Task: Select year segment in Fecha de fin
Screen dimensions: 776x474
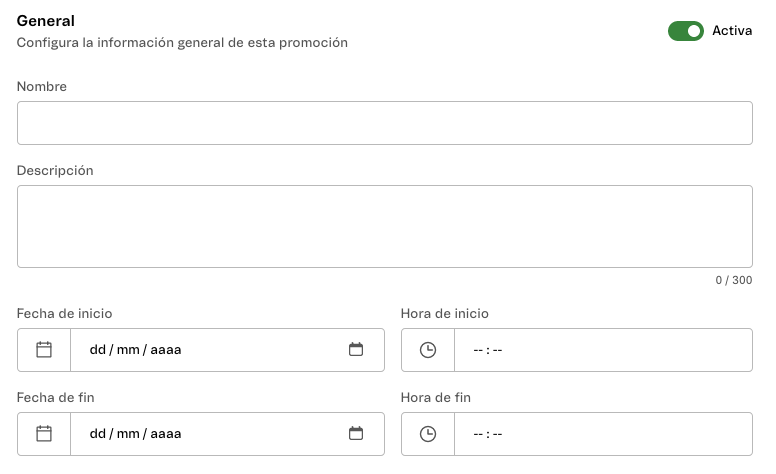Action: tap(165, 434)
